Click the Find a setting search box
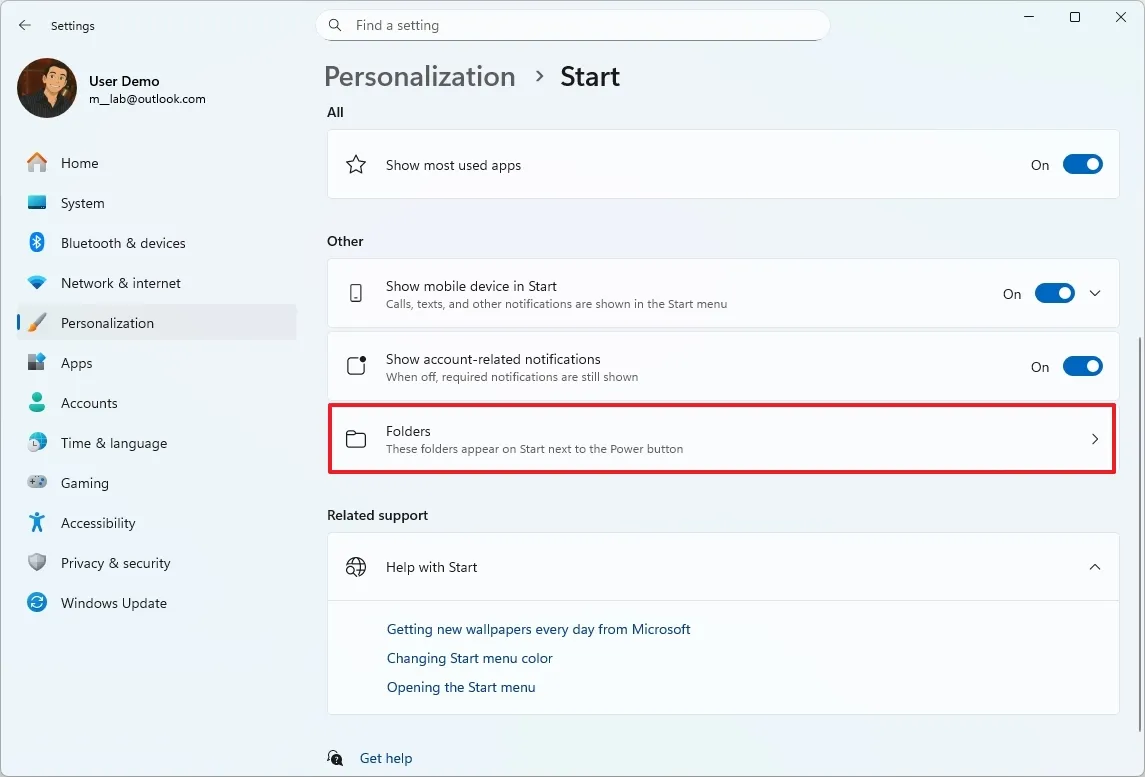This screenshot has height=777, width=1145. point(573,25)
